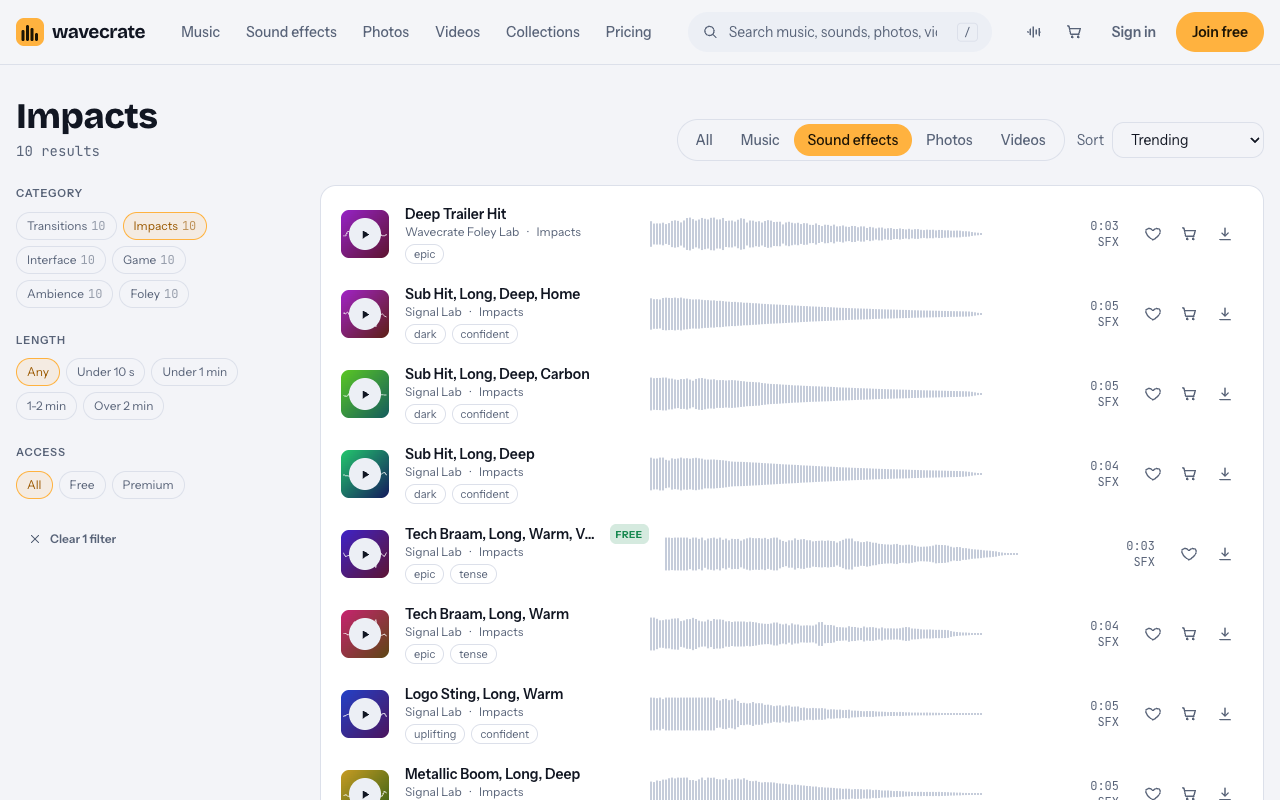Toggle the Foley category filter
Image resolution: width=1280 pixels, height=800 pixels.
pyautogui.click(x=154, y=294)
